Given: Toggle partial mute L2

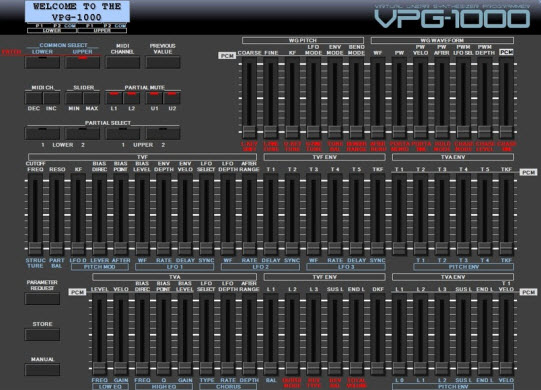Looking at the screenshot, I should coord(131,98).
